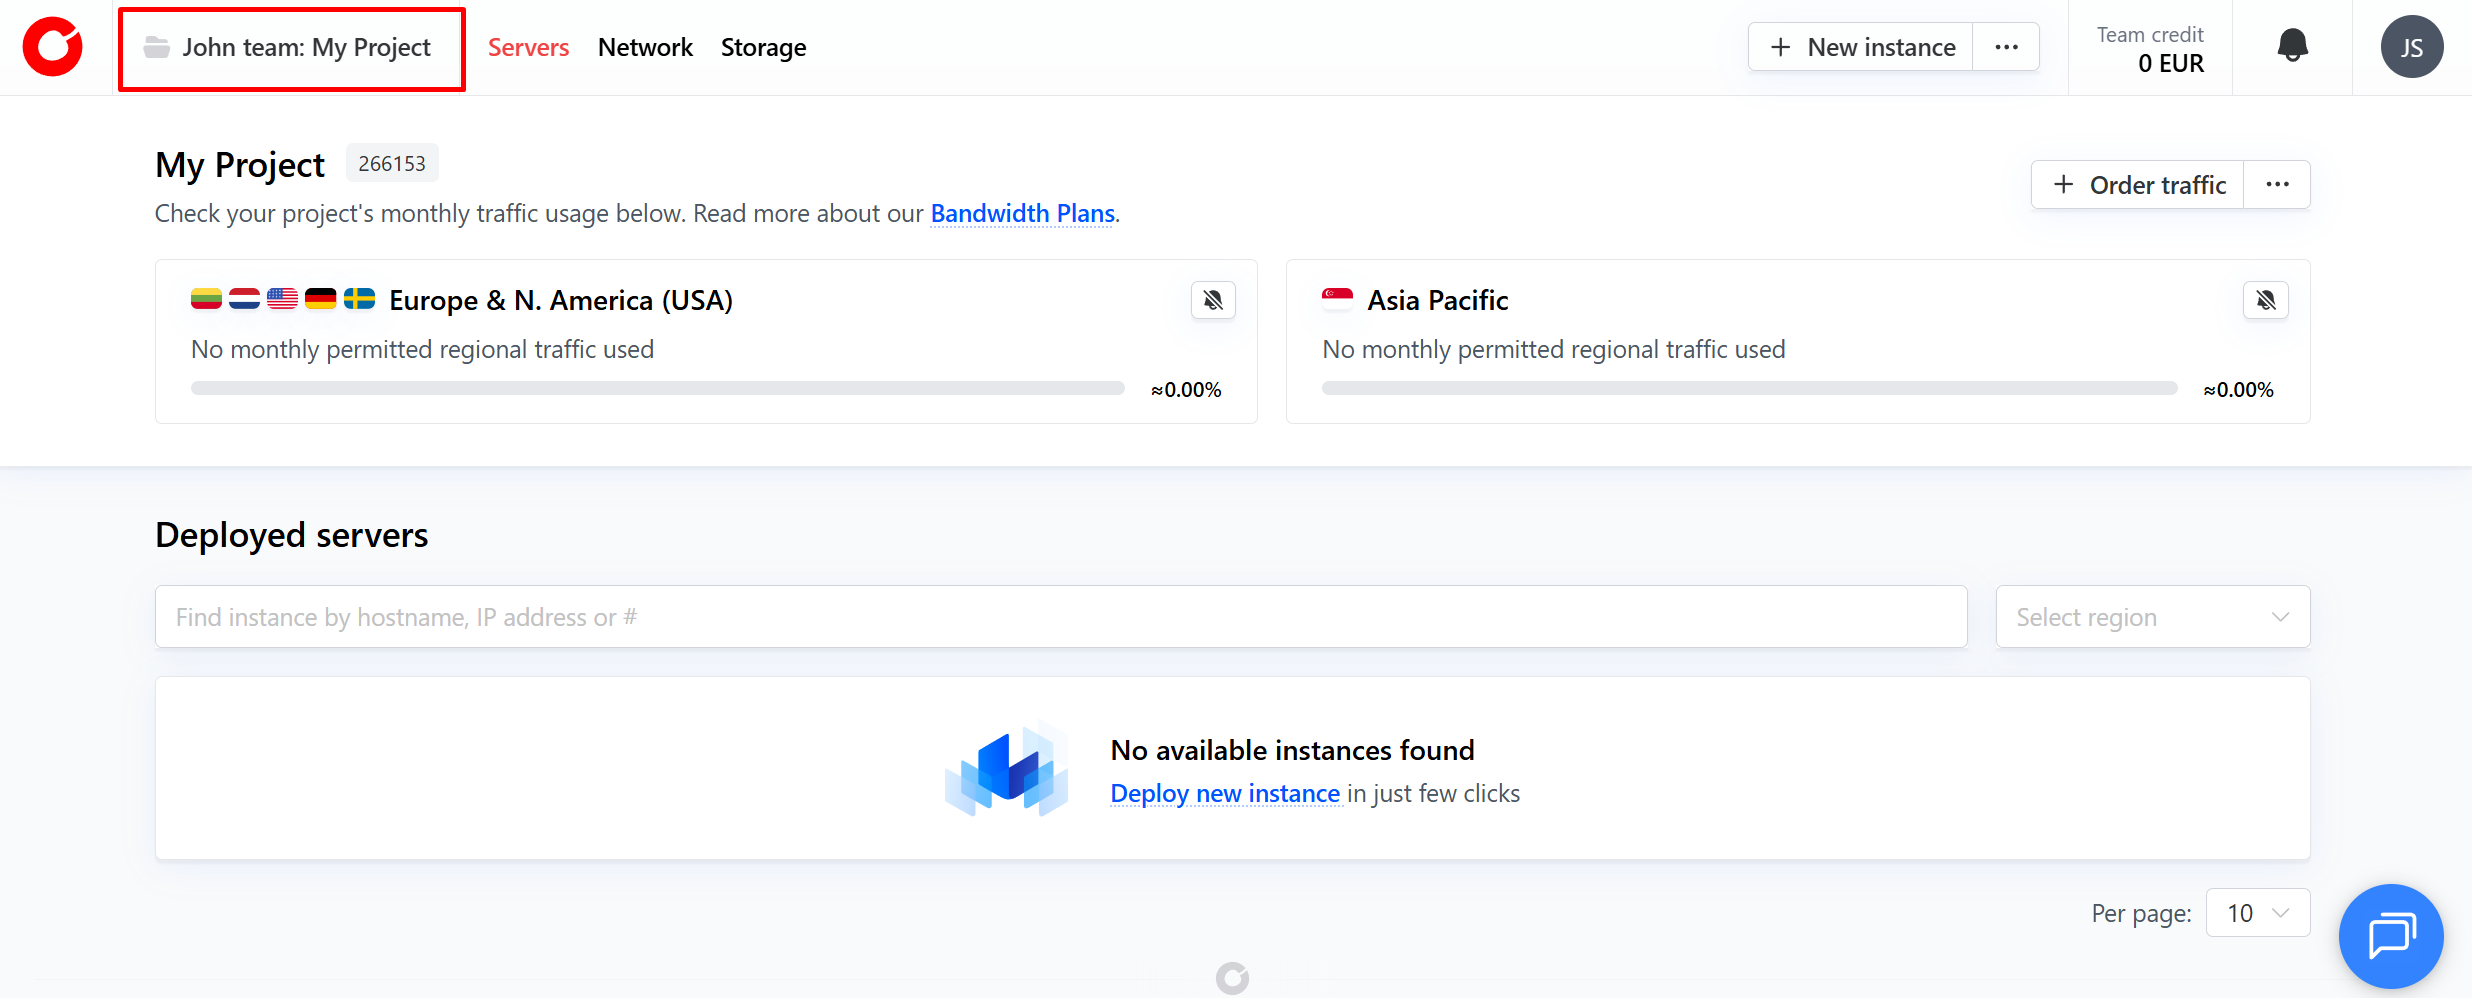Open the notifications bell

click(2292, 46)
